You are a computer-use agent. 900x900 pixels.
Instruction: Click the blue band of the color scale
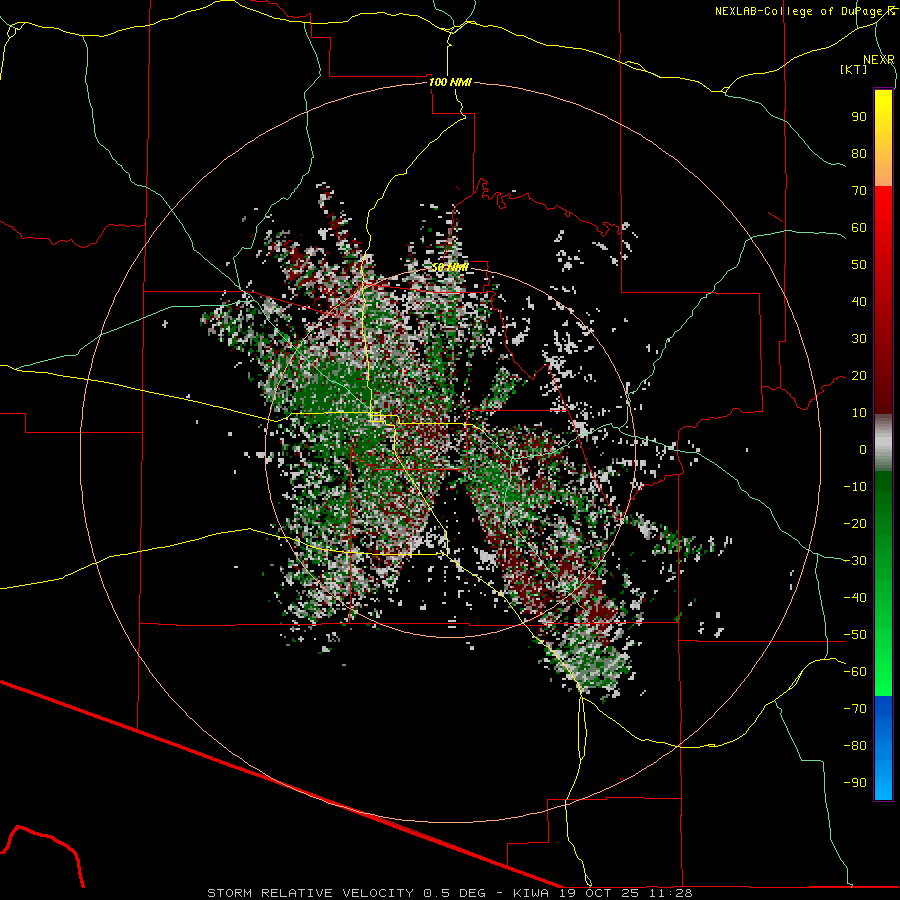click(883, 748)
